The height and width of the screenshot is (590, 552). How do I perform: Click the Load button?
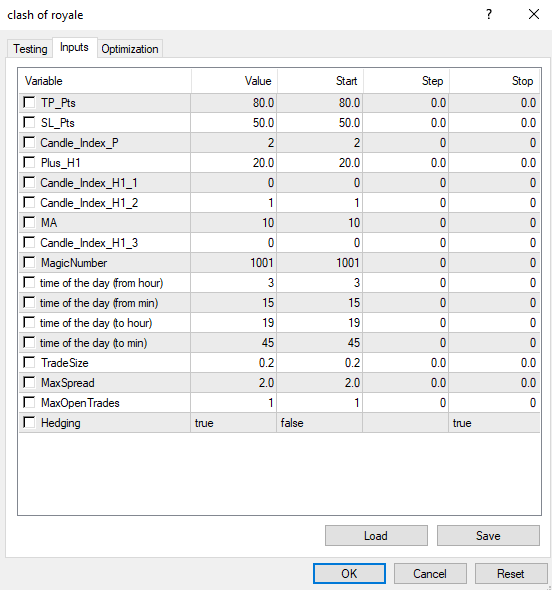pyautogui.click(x=376, y=535)
